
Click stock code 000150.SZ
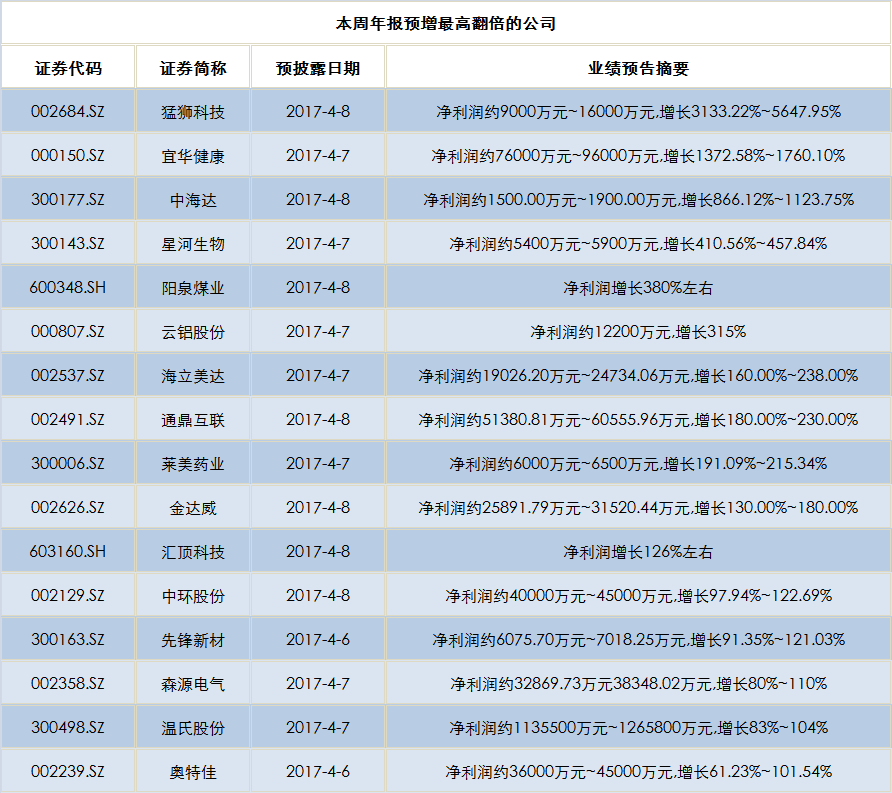coord(68,155)
